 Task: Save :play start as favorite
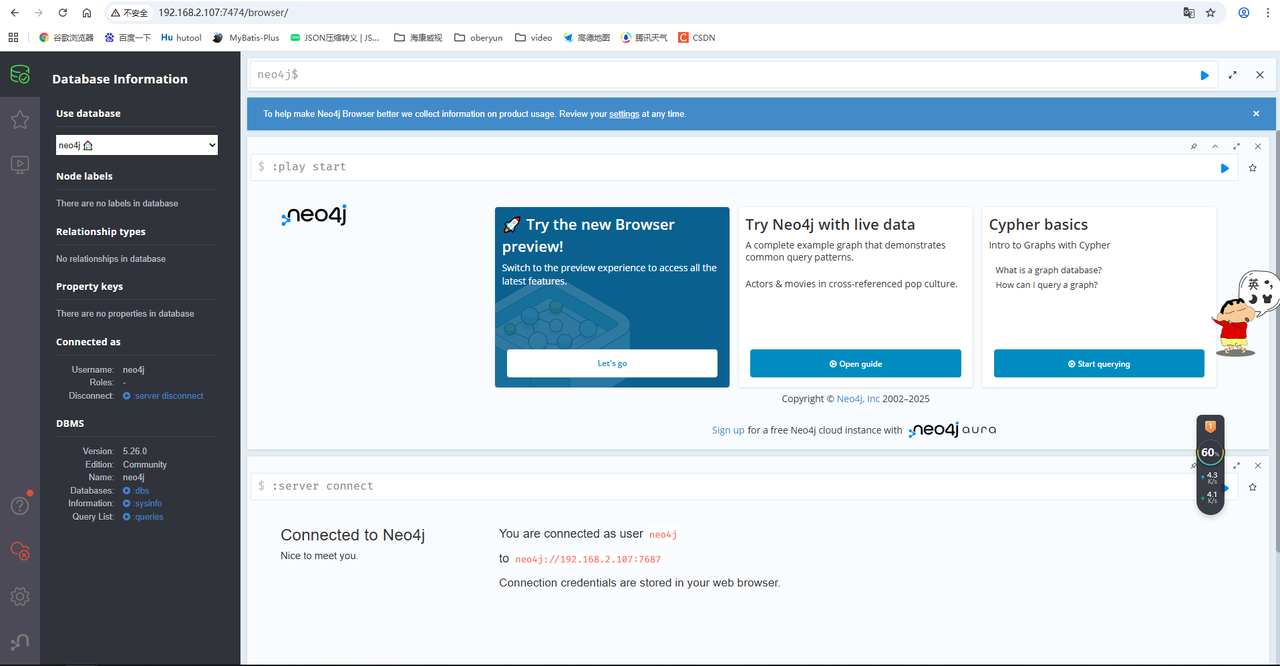coord(1252,168)
